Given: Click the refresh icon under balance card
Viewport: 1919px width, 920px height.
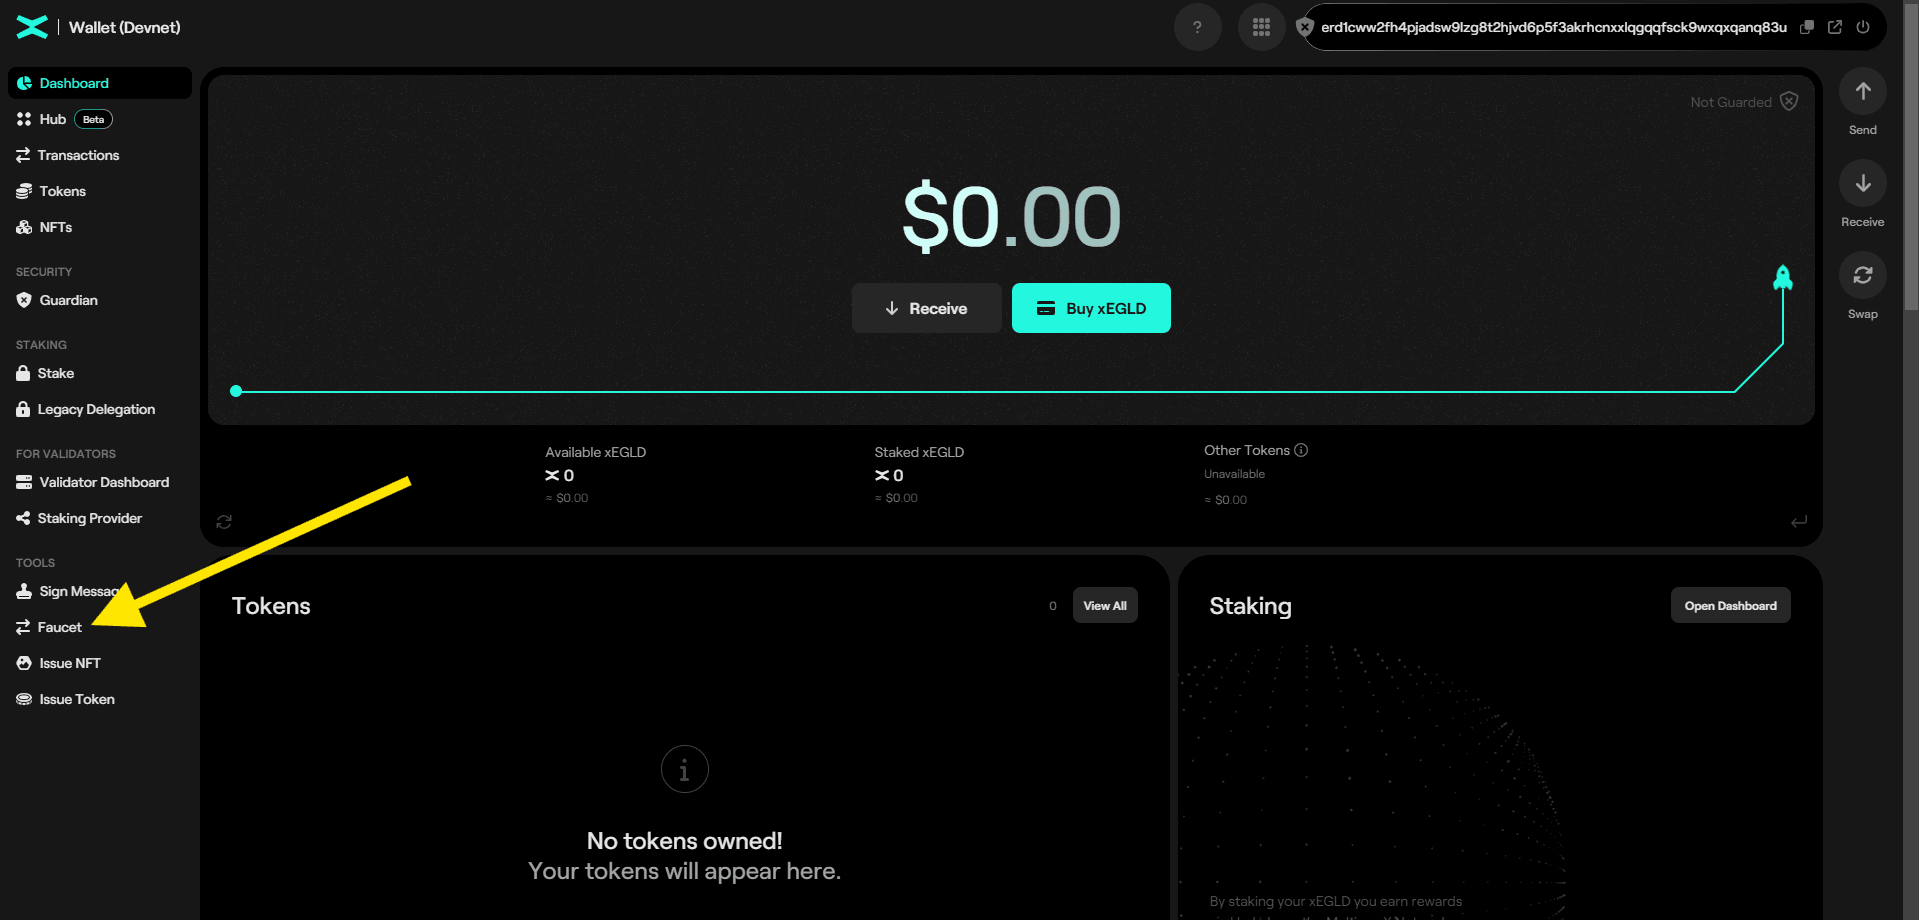Looking at the screenshot, I should (x=224, y=522).
